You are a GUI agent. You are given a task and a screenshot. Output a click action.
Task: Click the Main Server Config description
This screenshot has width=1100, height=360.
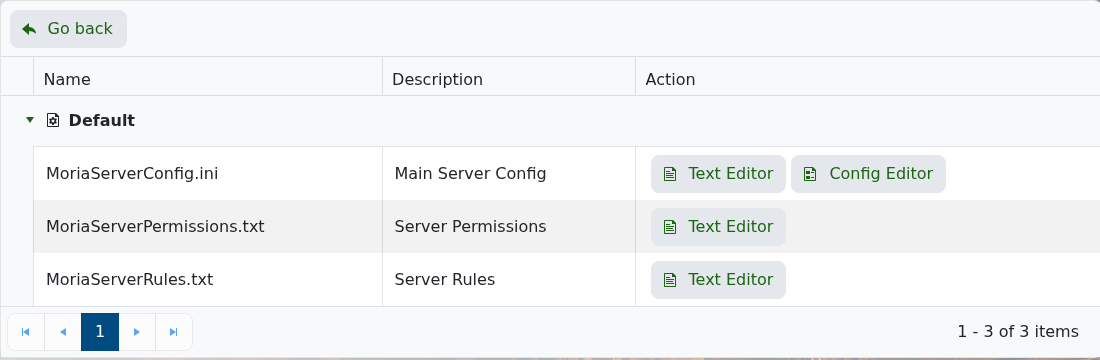[x=470, y=173]
